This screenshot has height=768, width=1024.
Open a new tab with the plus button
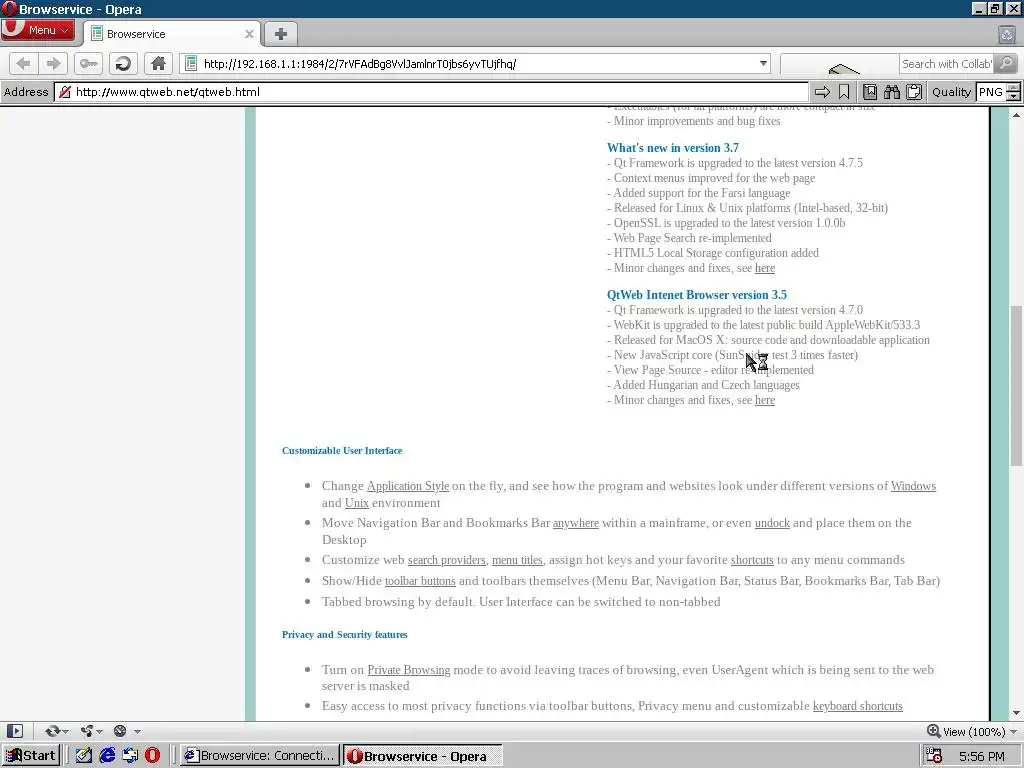click(x=281, y=34)
